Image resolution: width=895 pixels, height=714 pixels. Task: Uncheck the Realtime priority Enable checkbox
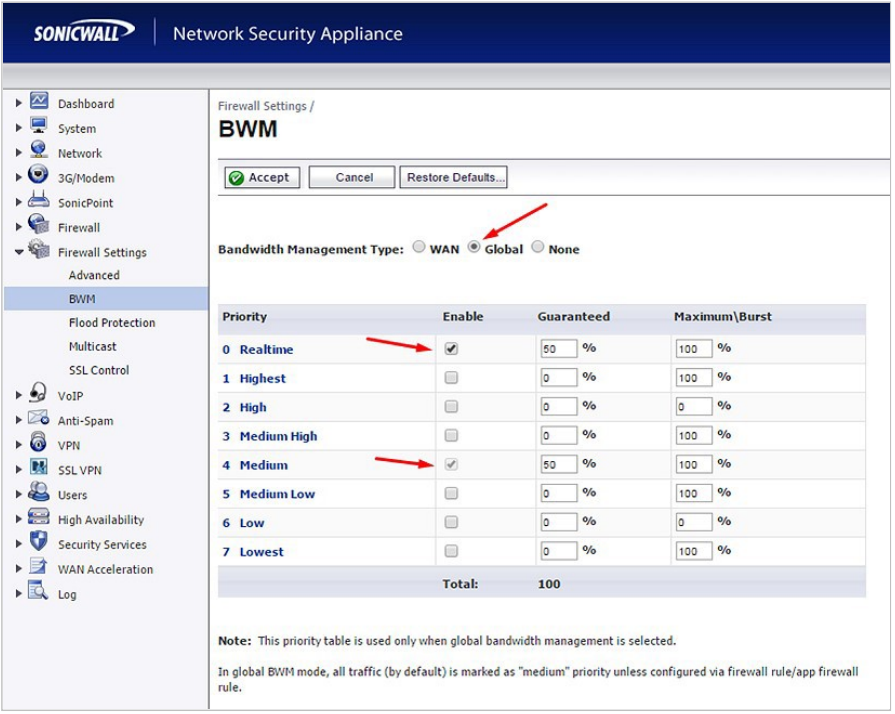[451, 349]
